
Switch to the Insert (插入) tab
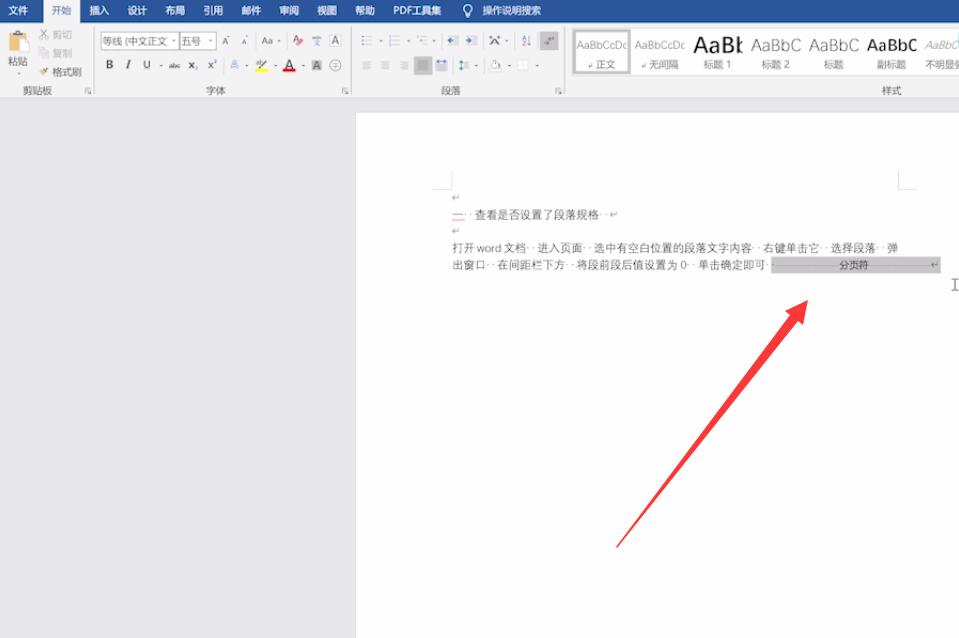(x=99, y=10)
